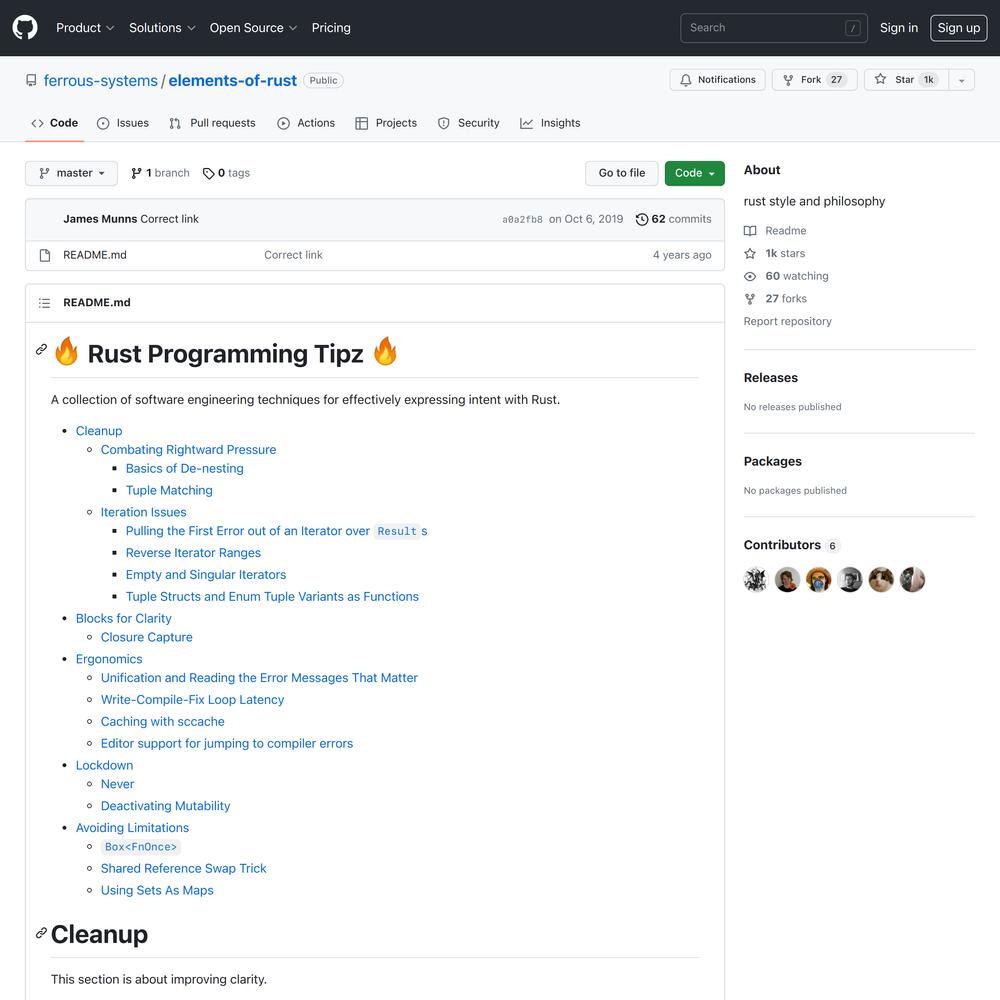1000x1000 pixels.
Task: Star the repository
Action: click(x=906, y=80)
